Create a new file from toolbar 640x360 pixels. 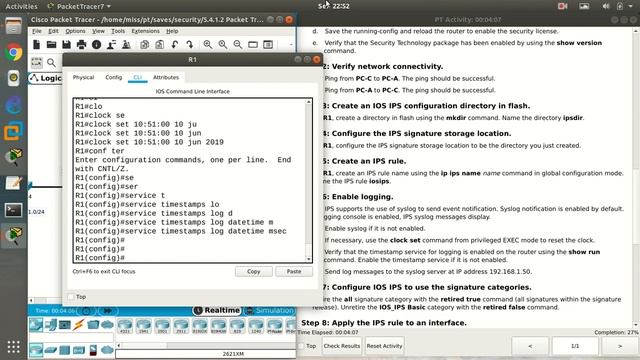pos(36,44)
